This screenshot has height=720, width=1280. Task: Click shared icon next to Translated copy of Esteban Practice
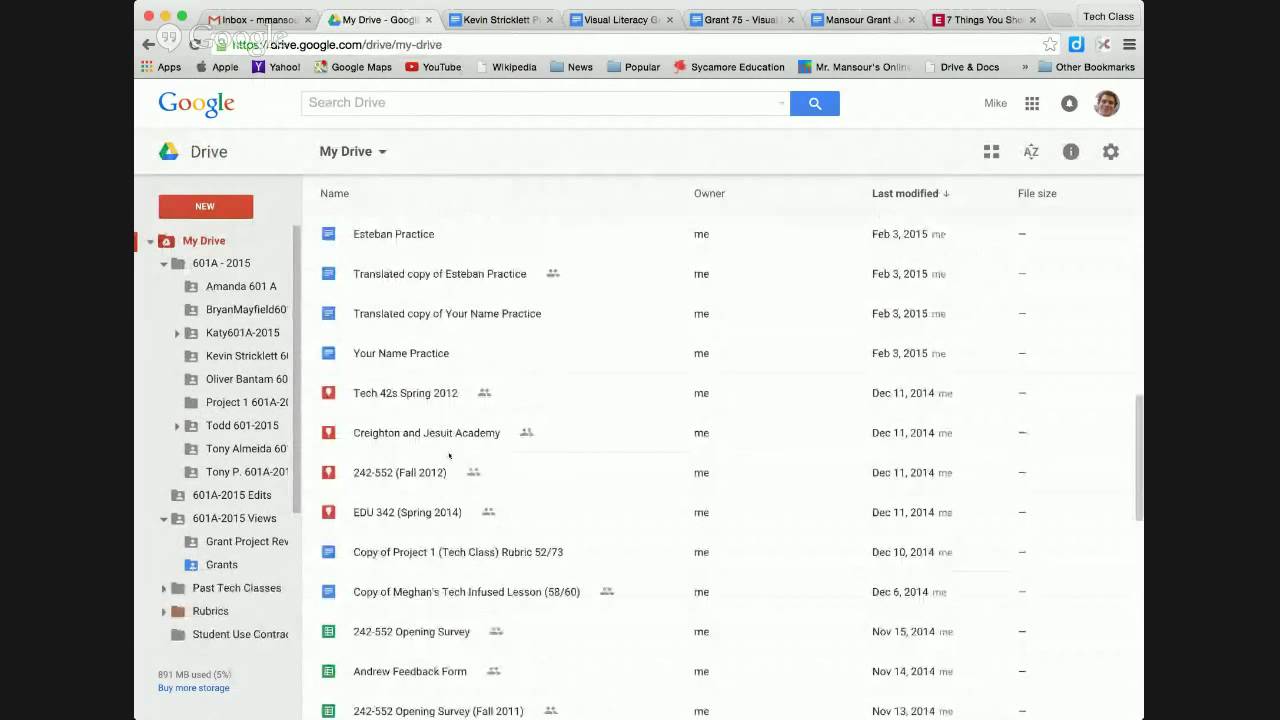(553, 274)
